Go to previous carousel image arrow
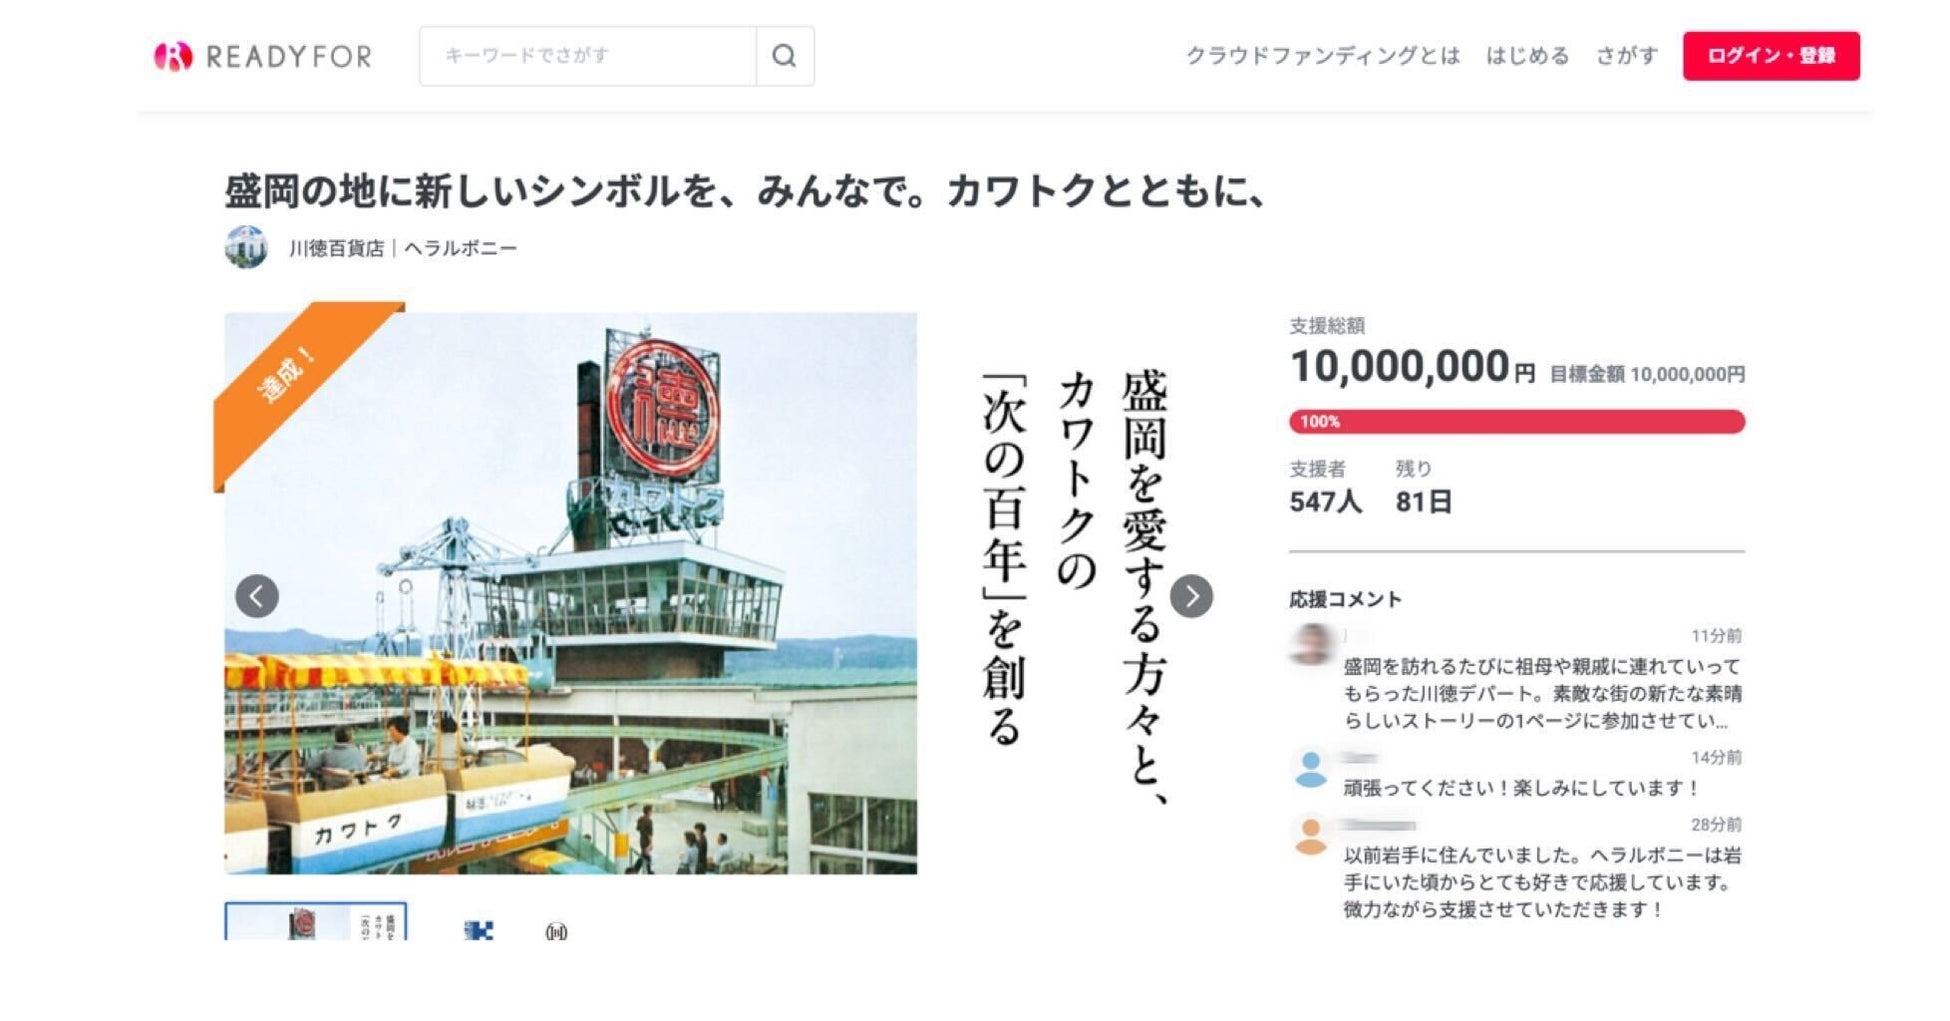 point(257,596)
